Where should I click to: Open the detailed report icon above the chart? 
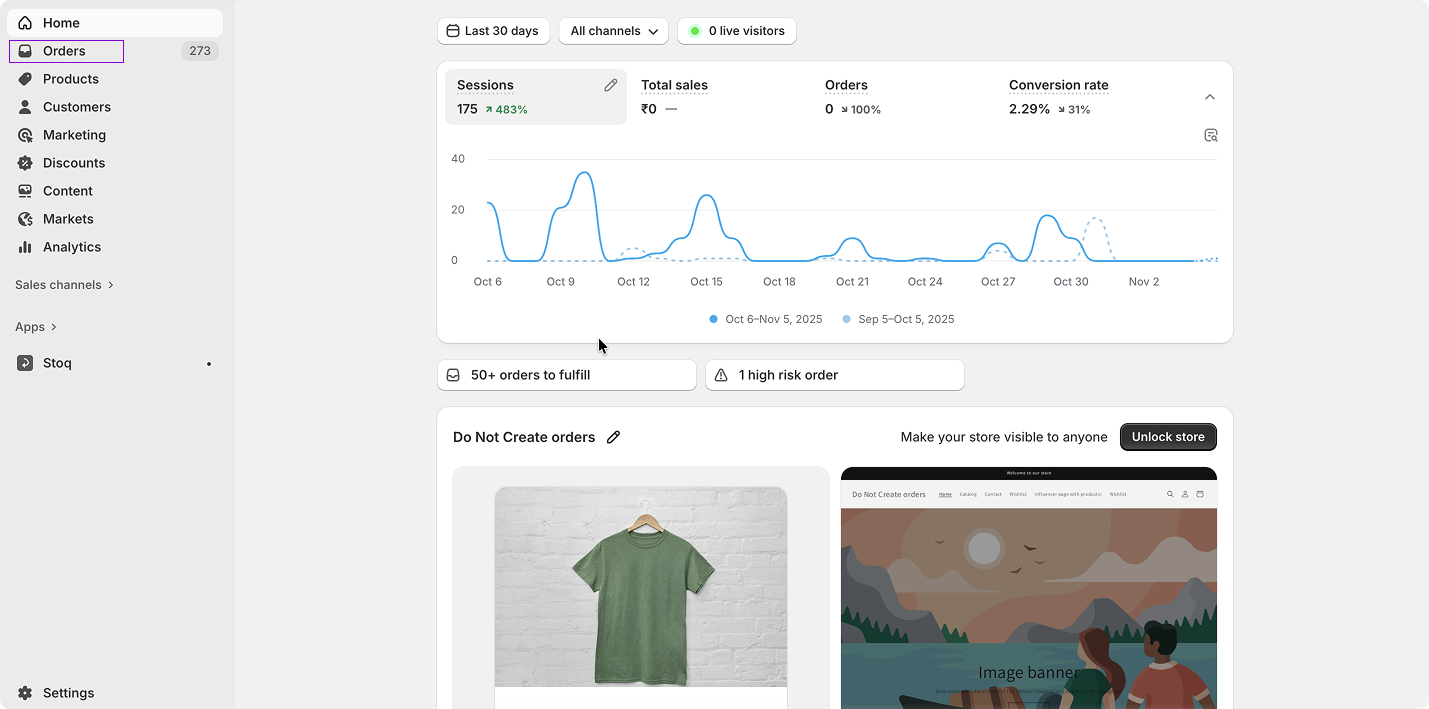tap(1211, 134)
